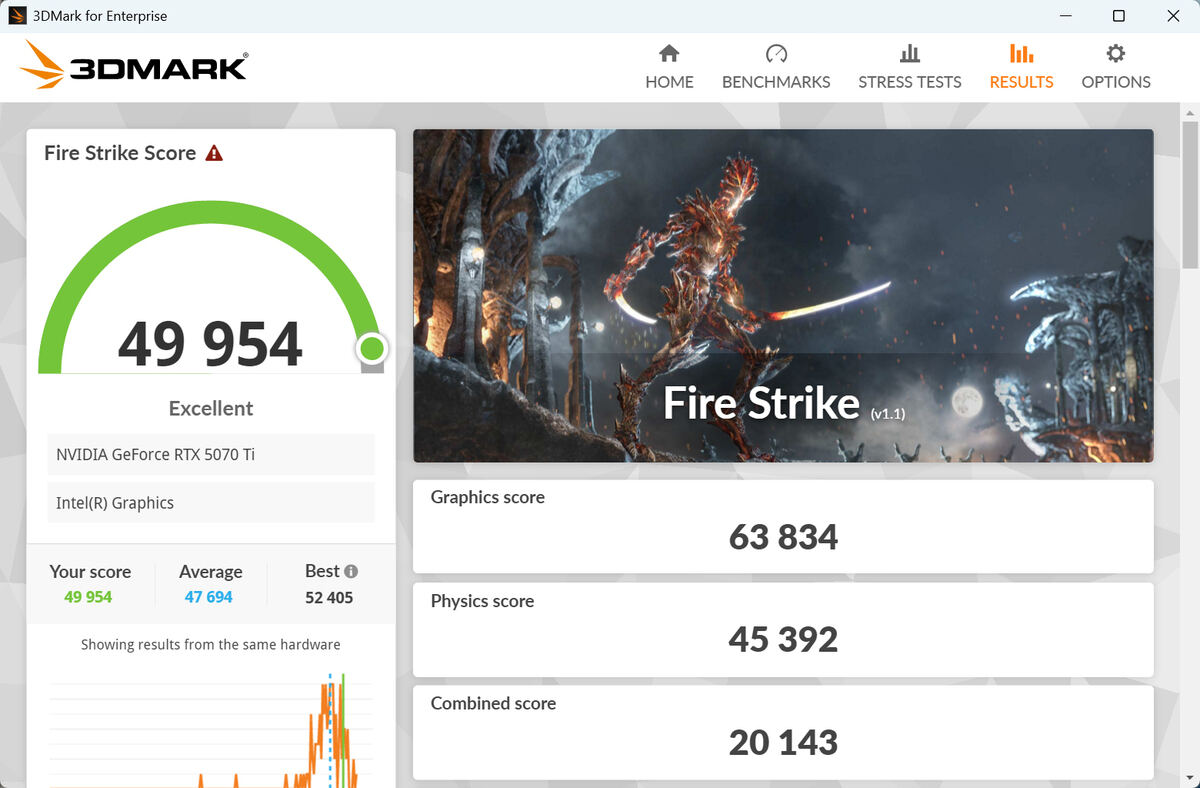Select the RESULTS tab
This screenshot has height=788, width=1200.
1021,67
